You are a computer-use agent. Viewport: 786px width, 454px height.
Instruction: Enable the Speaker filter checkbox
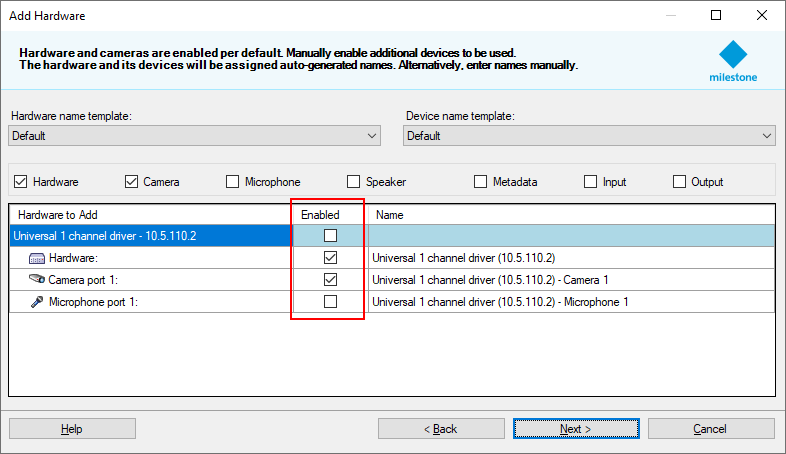tap(353, 181)
